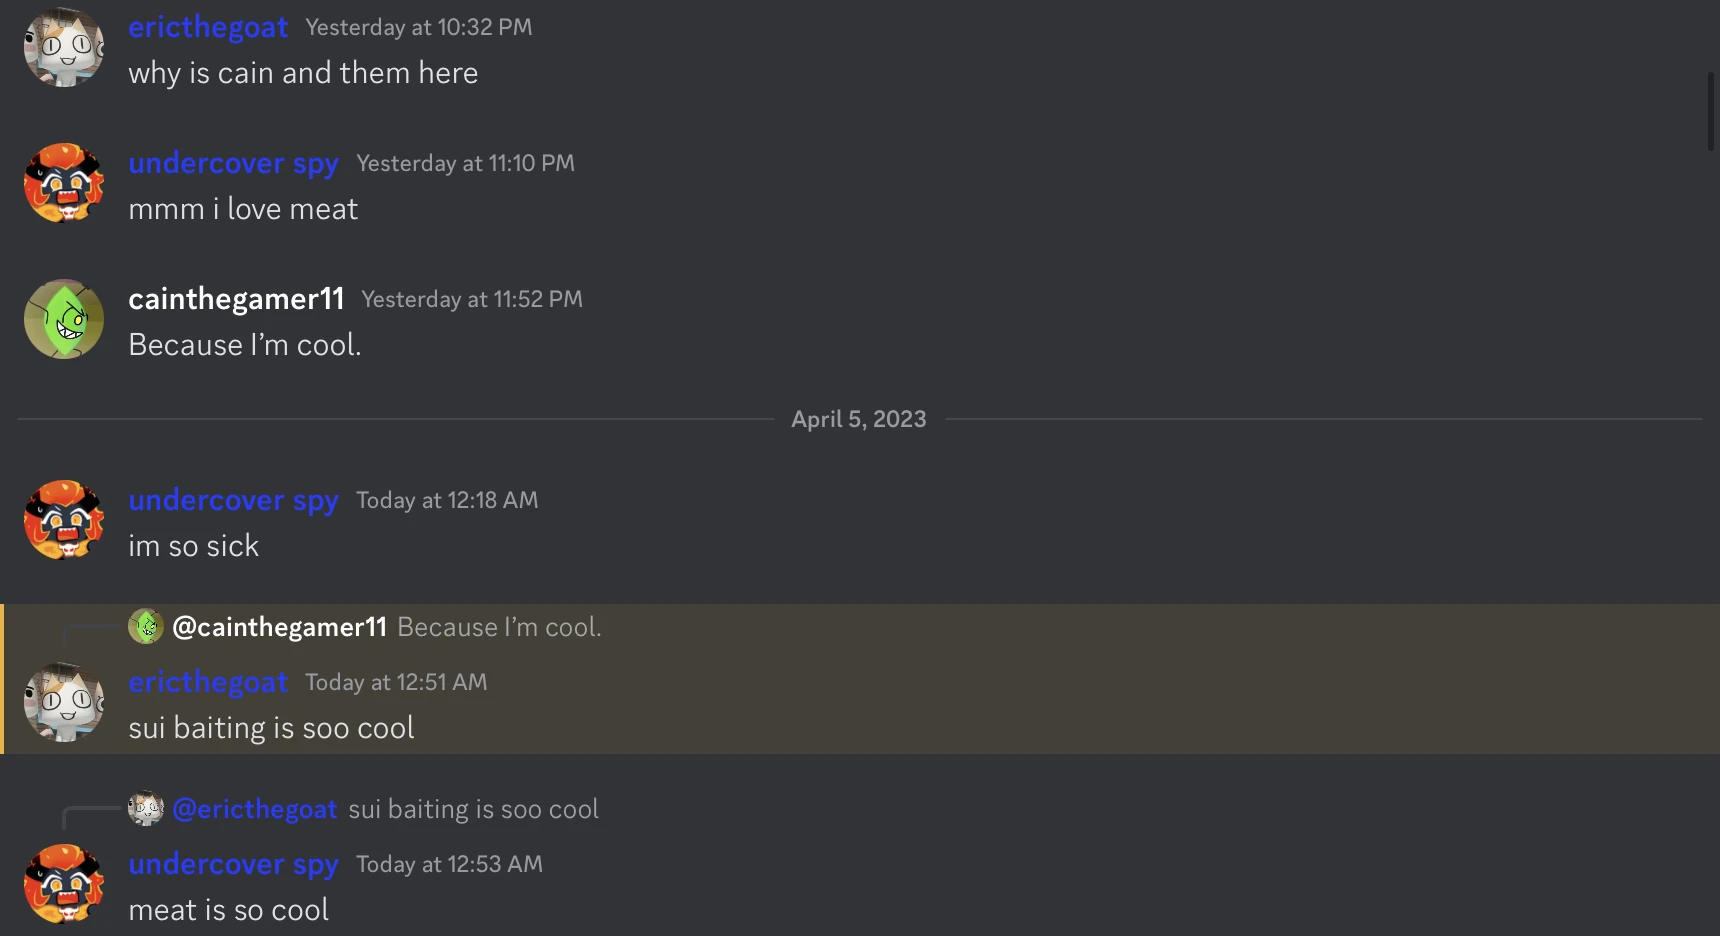Image resolution: width=1720 pixels, height=936 pixels.
Task: Open ericthegoat's large avatar on the highlighted message
Action: [64, 702]
